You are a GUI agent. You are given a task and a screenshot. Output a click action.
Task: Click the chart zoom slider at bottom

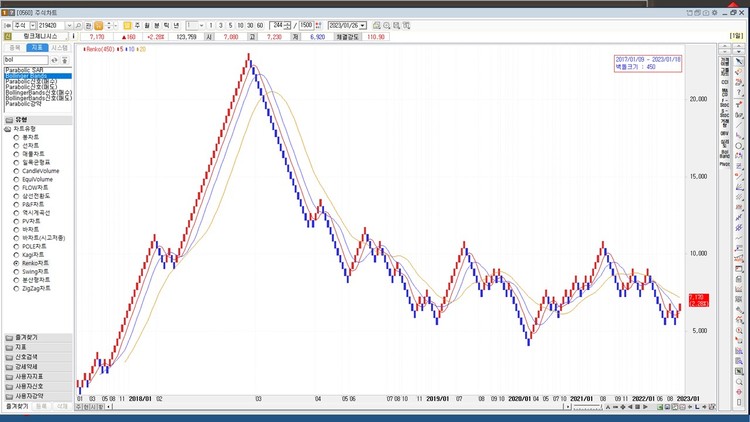tap(587, 407)
